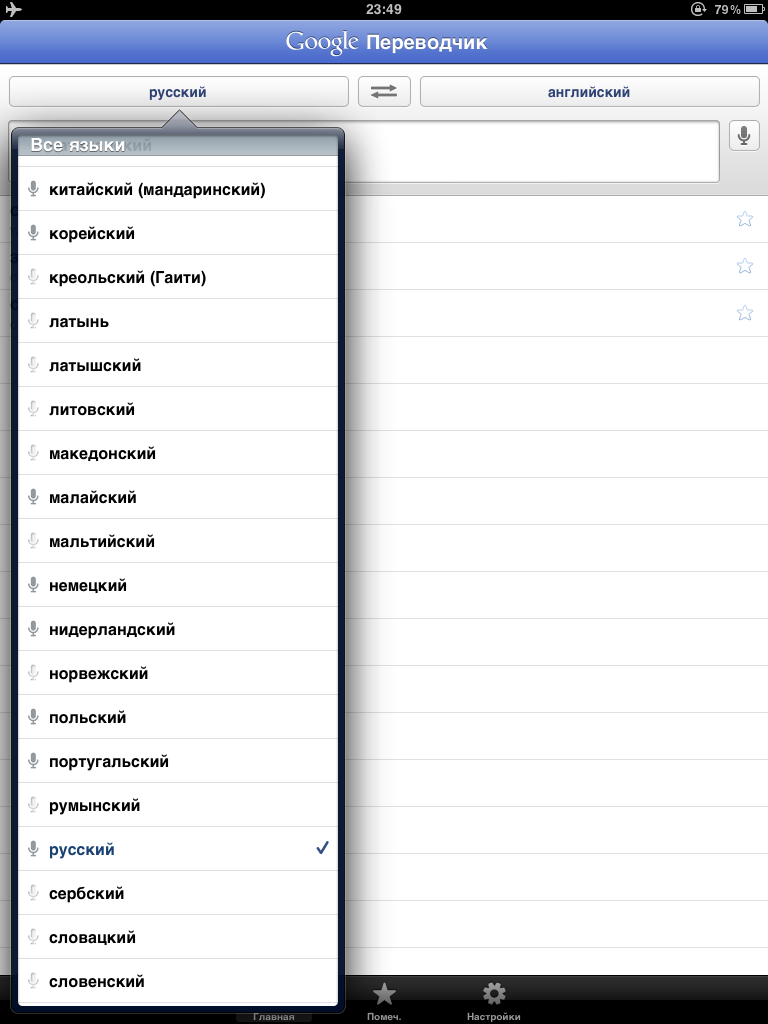This screenshot has height=1024, width=768.
Task: Tap microphone icon beside польский
Action: (33, 717)
